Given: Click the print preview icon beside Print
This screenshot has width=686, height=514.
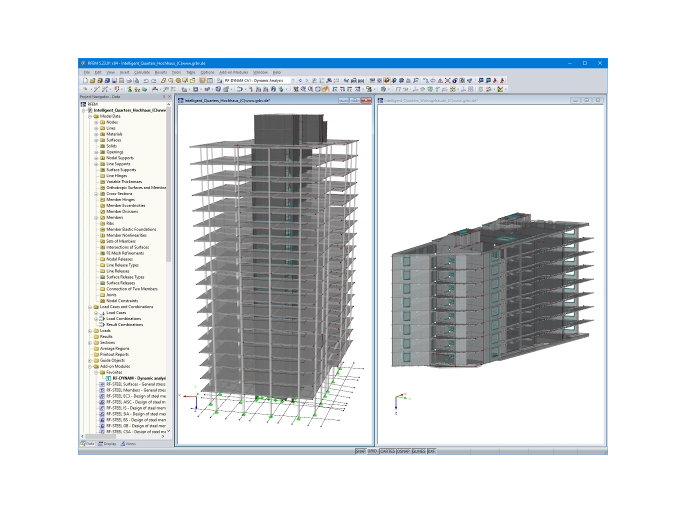Looking at the screenshot, I should 136,80.
